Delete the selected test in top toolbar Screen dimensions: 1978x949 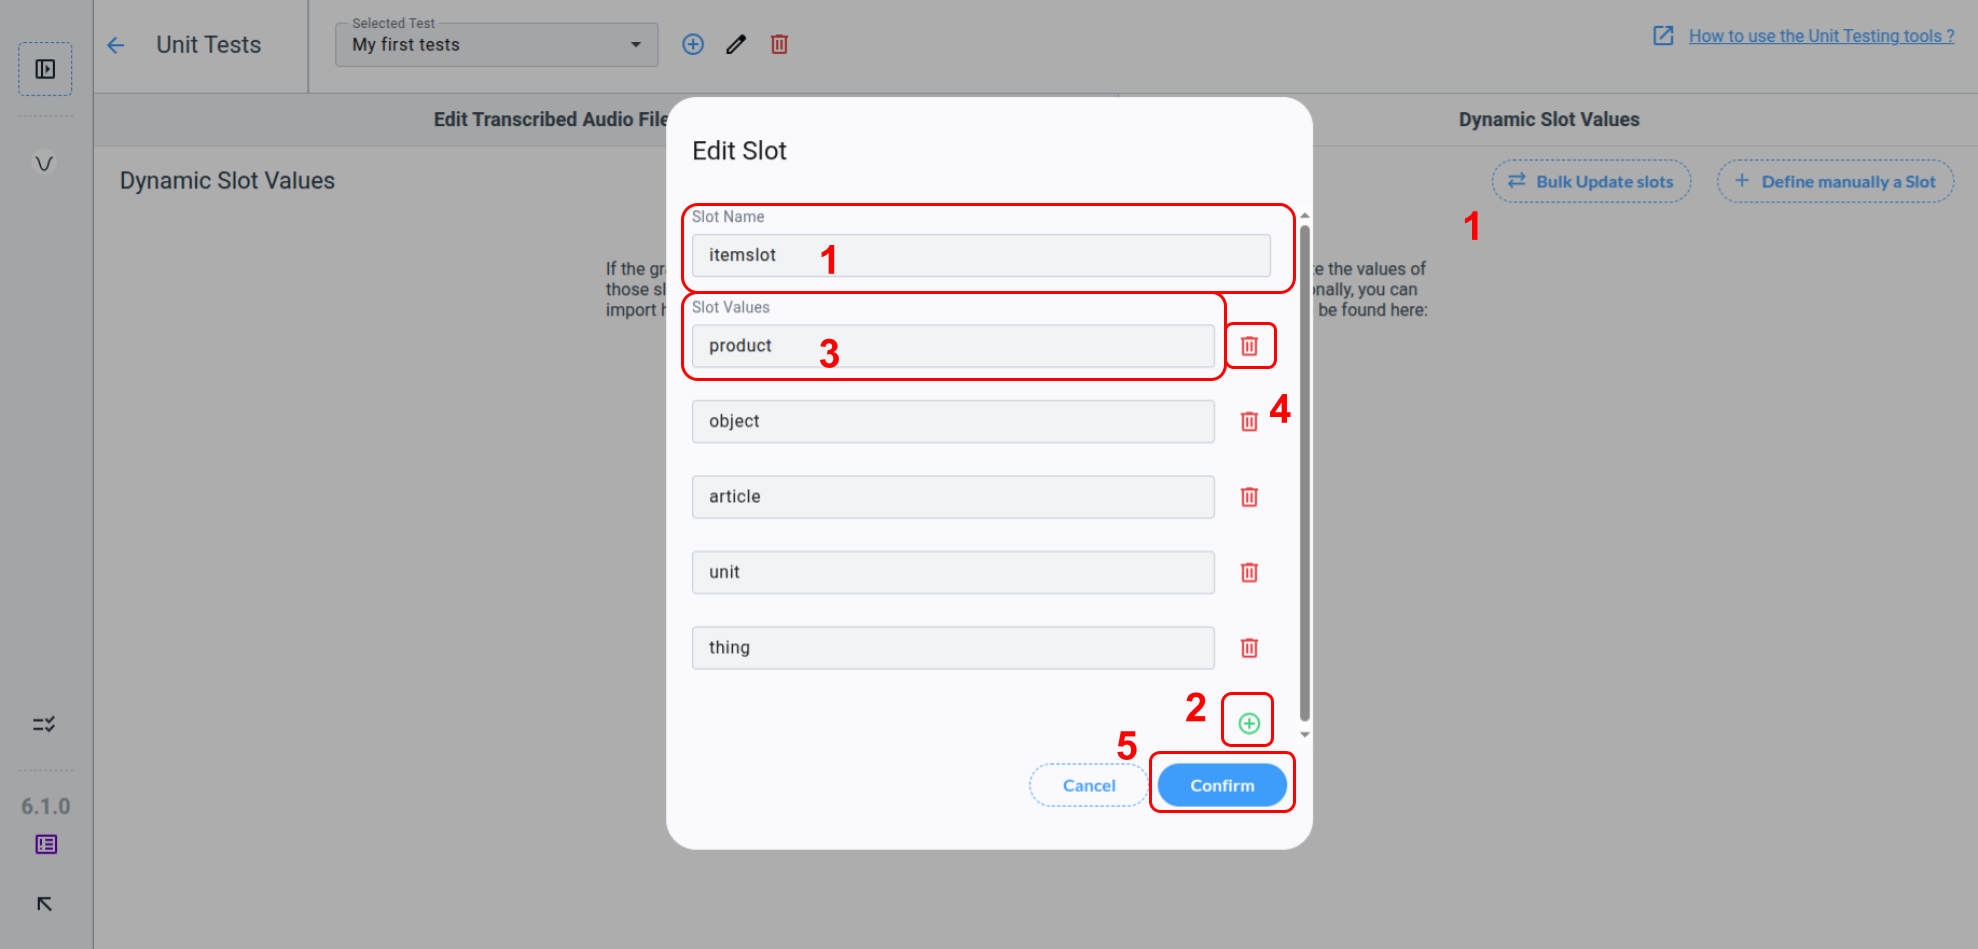tap(779, 44)
